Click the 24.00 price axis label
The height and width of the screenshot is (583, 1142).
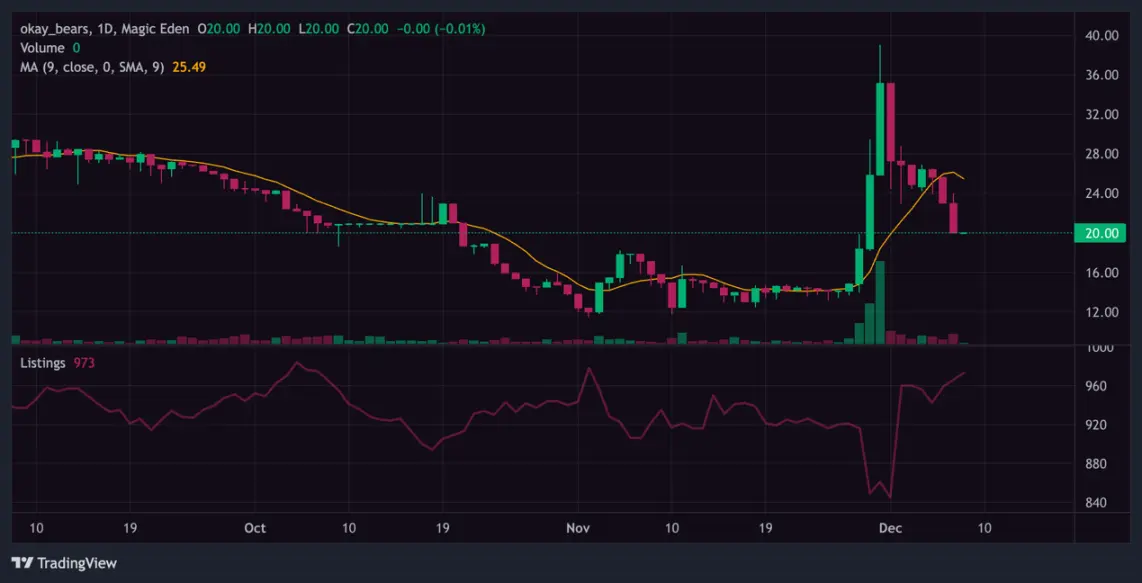point(1100,194)
